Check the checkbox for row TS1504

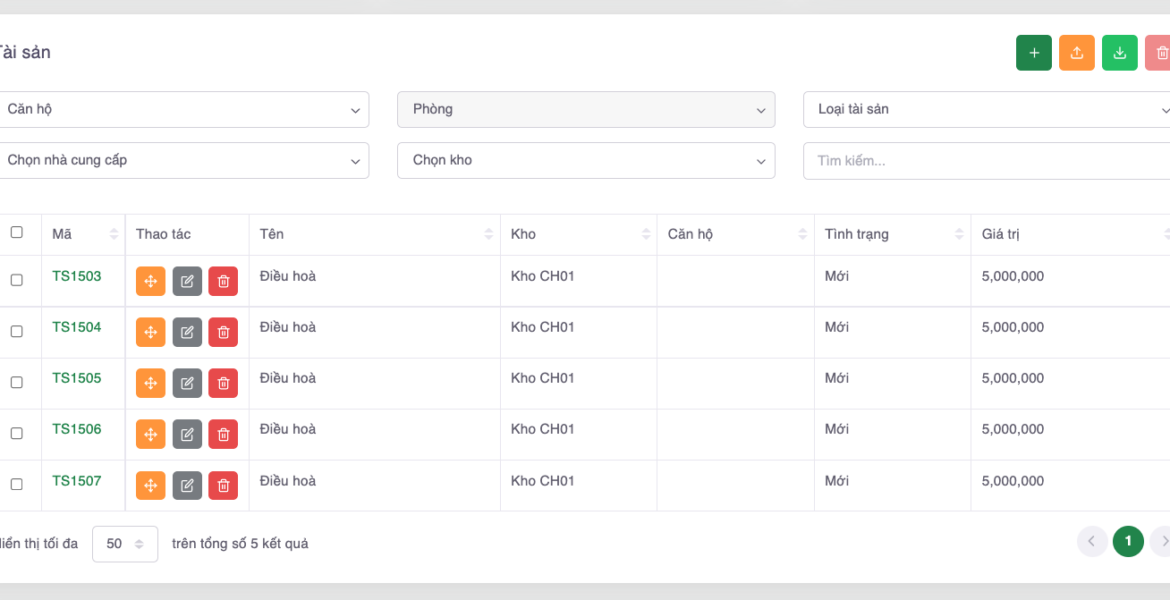[16, 331]
